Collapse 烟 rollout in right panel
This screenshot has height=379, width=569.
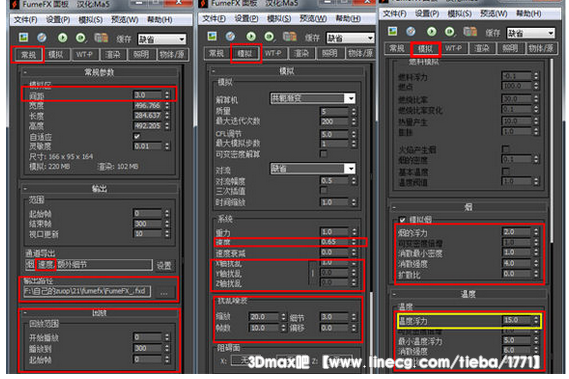pos(468,207)
